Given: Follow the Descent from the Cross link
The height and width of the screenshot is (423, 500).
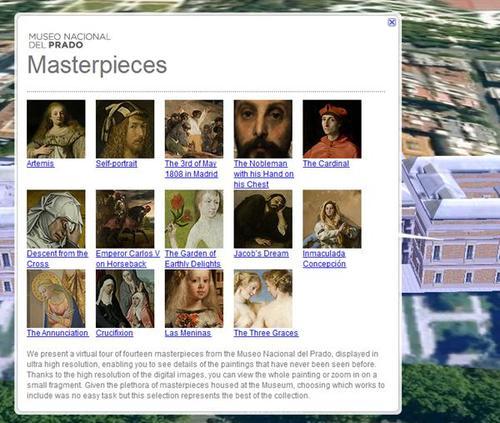Looking at the screenshot, I should [57, 259].
